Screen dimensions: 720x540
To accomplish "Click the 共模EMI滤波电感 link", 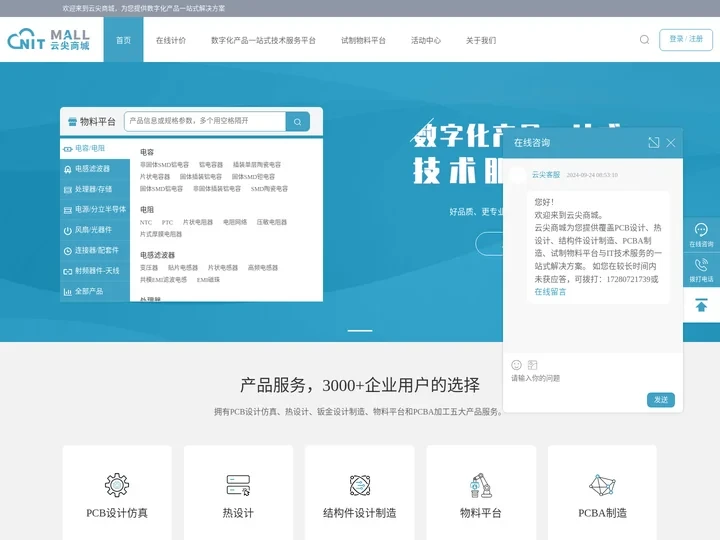I will click(x=163, y=280).
